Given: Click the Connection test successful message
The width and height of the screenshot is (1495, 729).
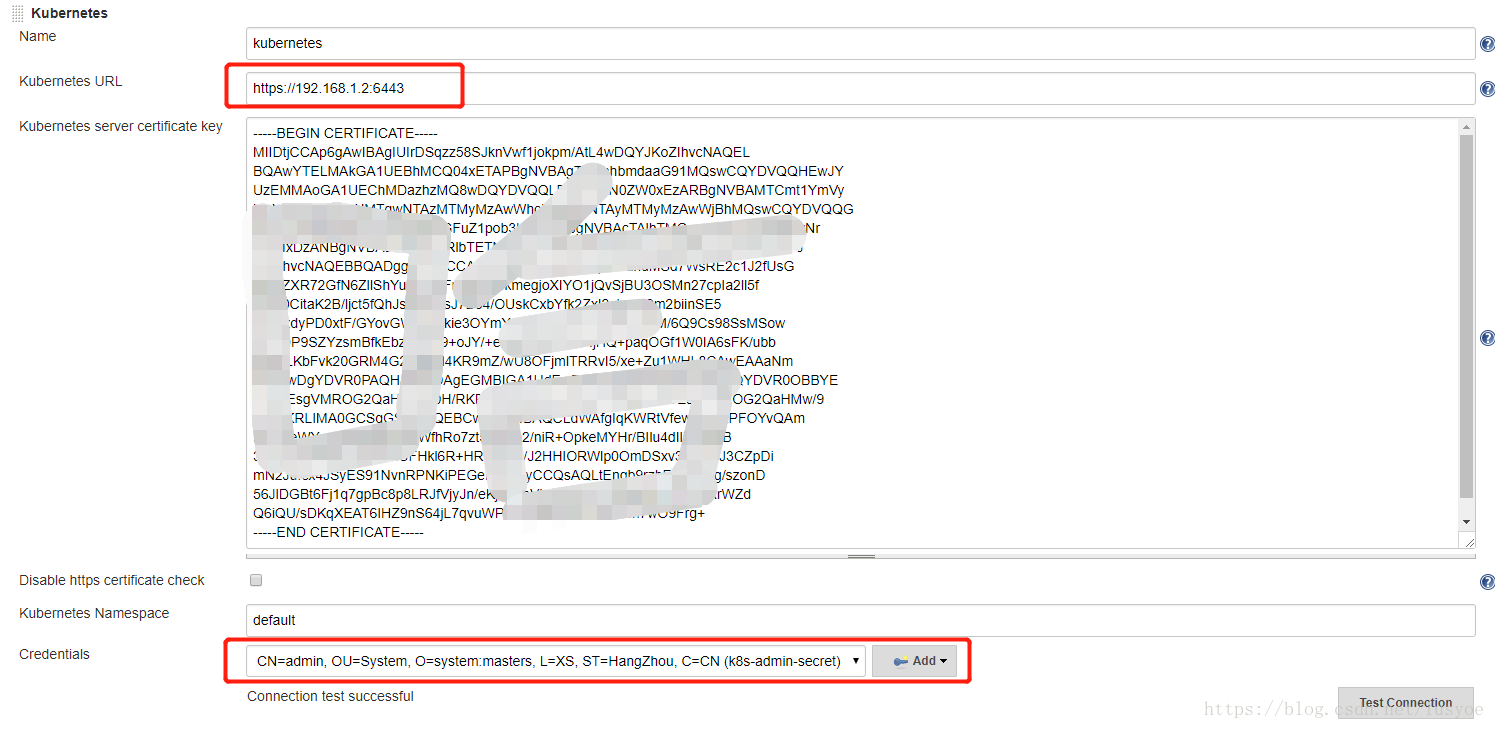Looking at the screenshot, I should [330, 696].
